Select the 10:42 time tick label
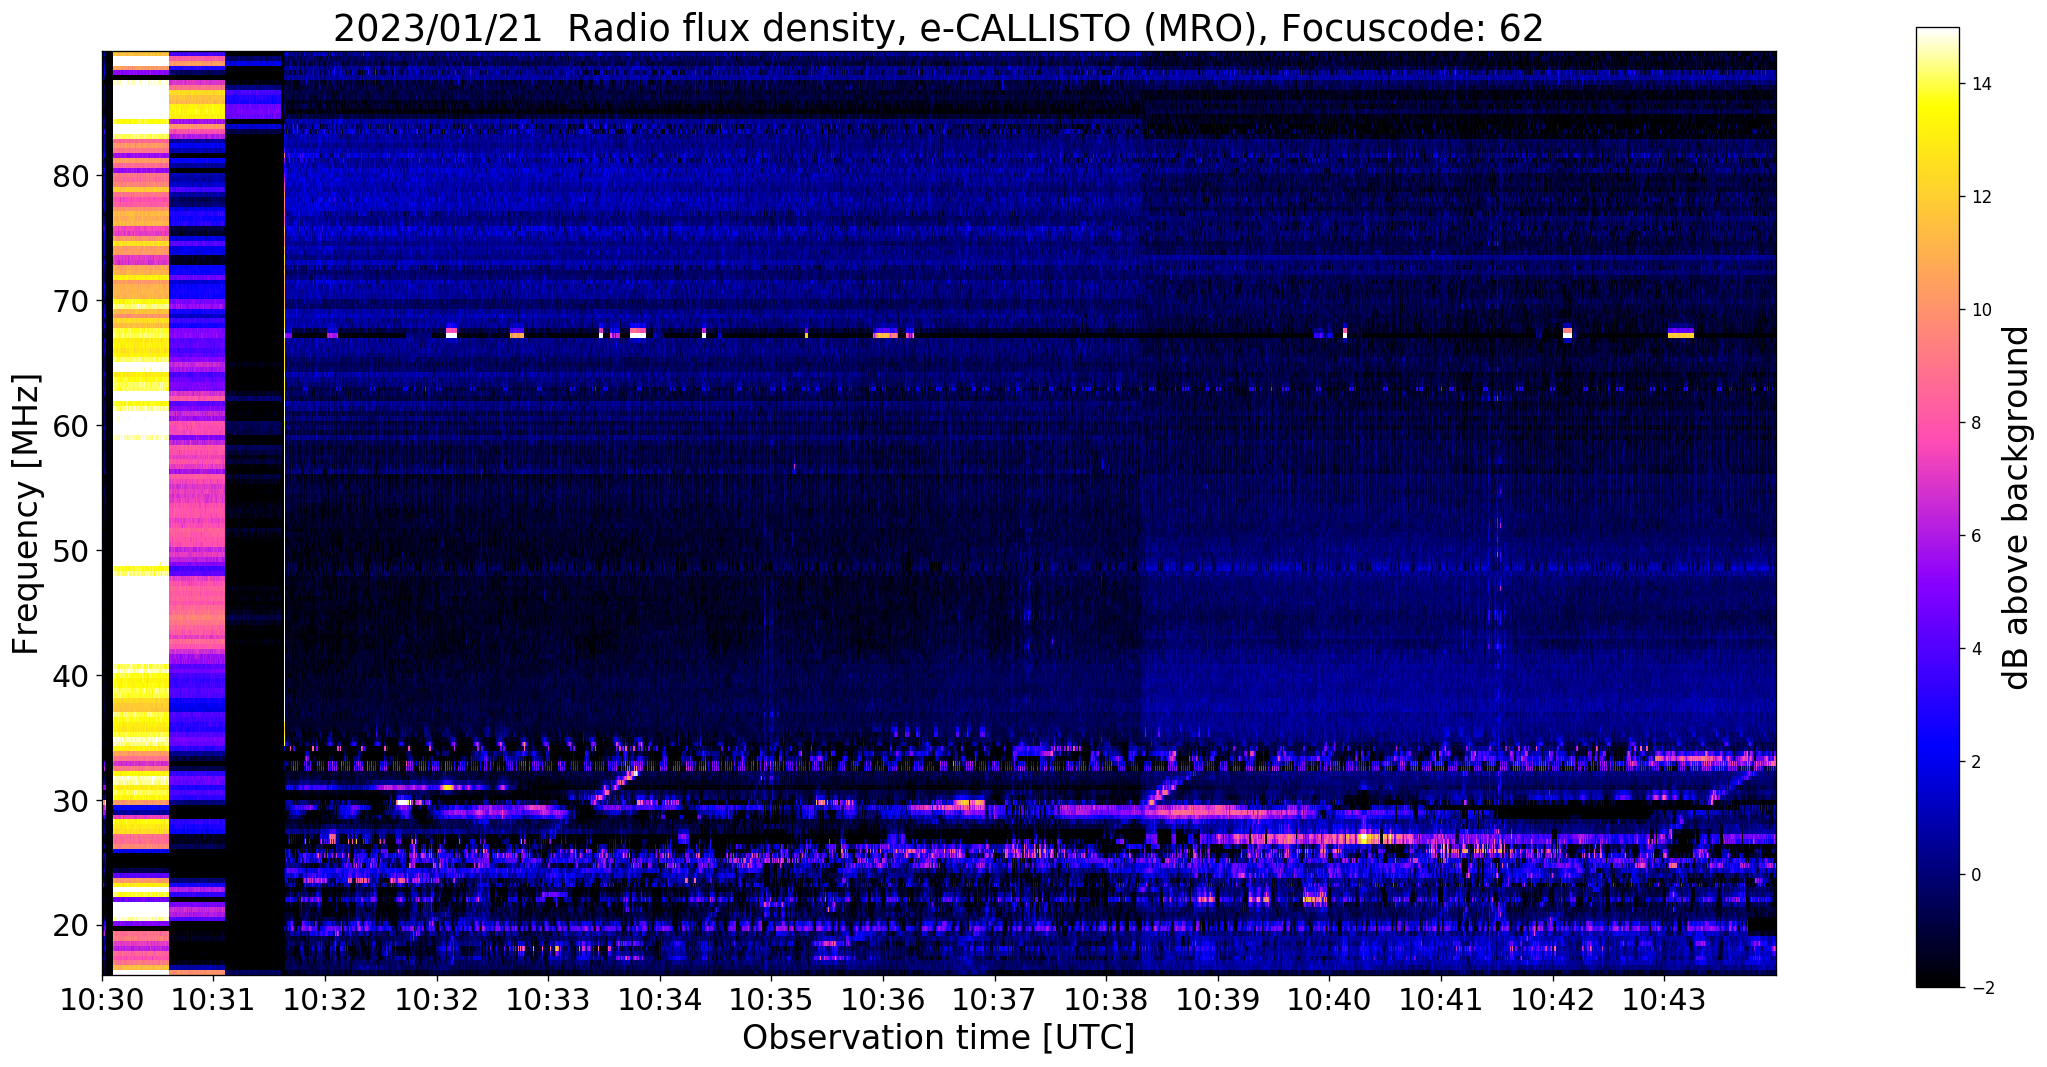Image resolution: width=2047 pixels, height=1067 pixels. point(1553,999)
